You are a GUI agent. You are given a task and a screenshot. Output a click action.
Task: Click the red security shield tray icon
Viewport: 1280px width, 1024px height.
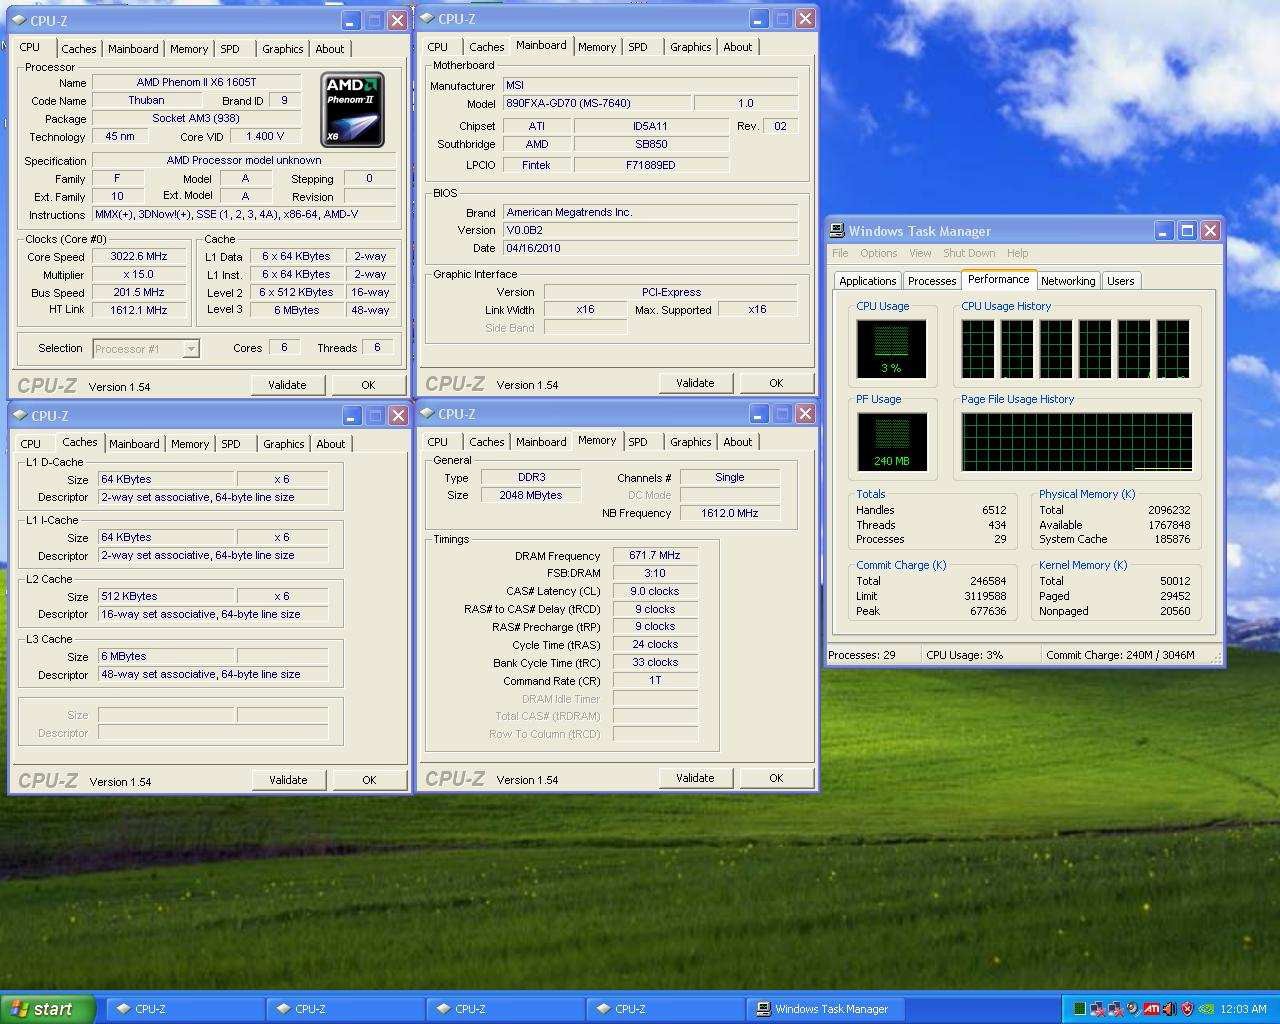pyautogui.click(x=1187, y=1008)
